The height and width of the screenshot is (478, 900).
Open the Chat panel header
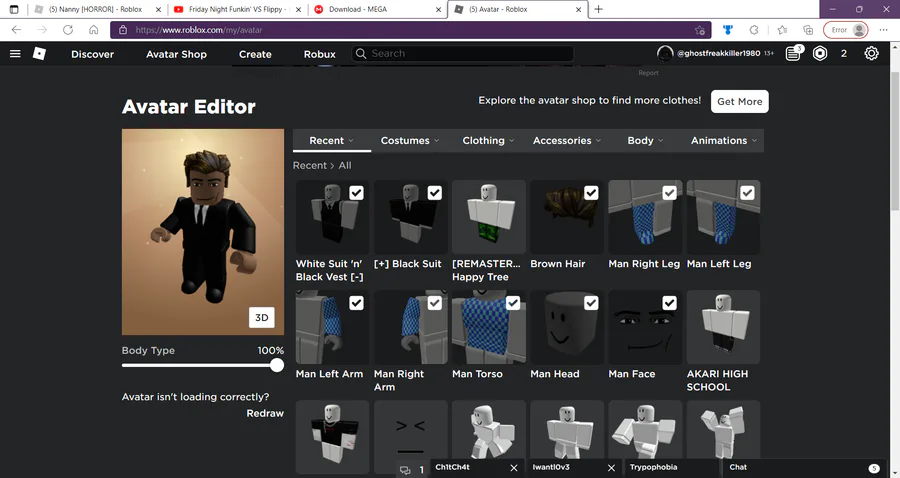coord(804,468)
